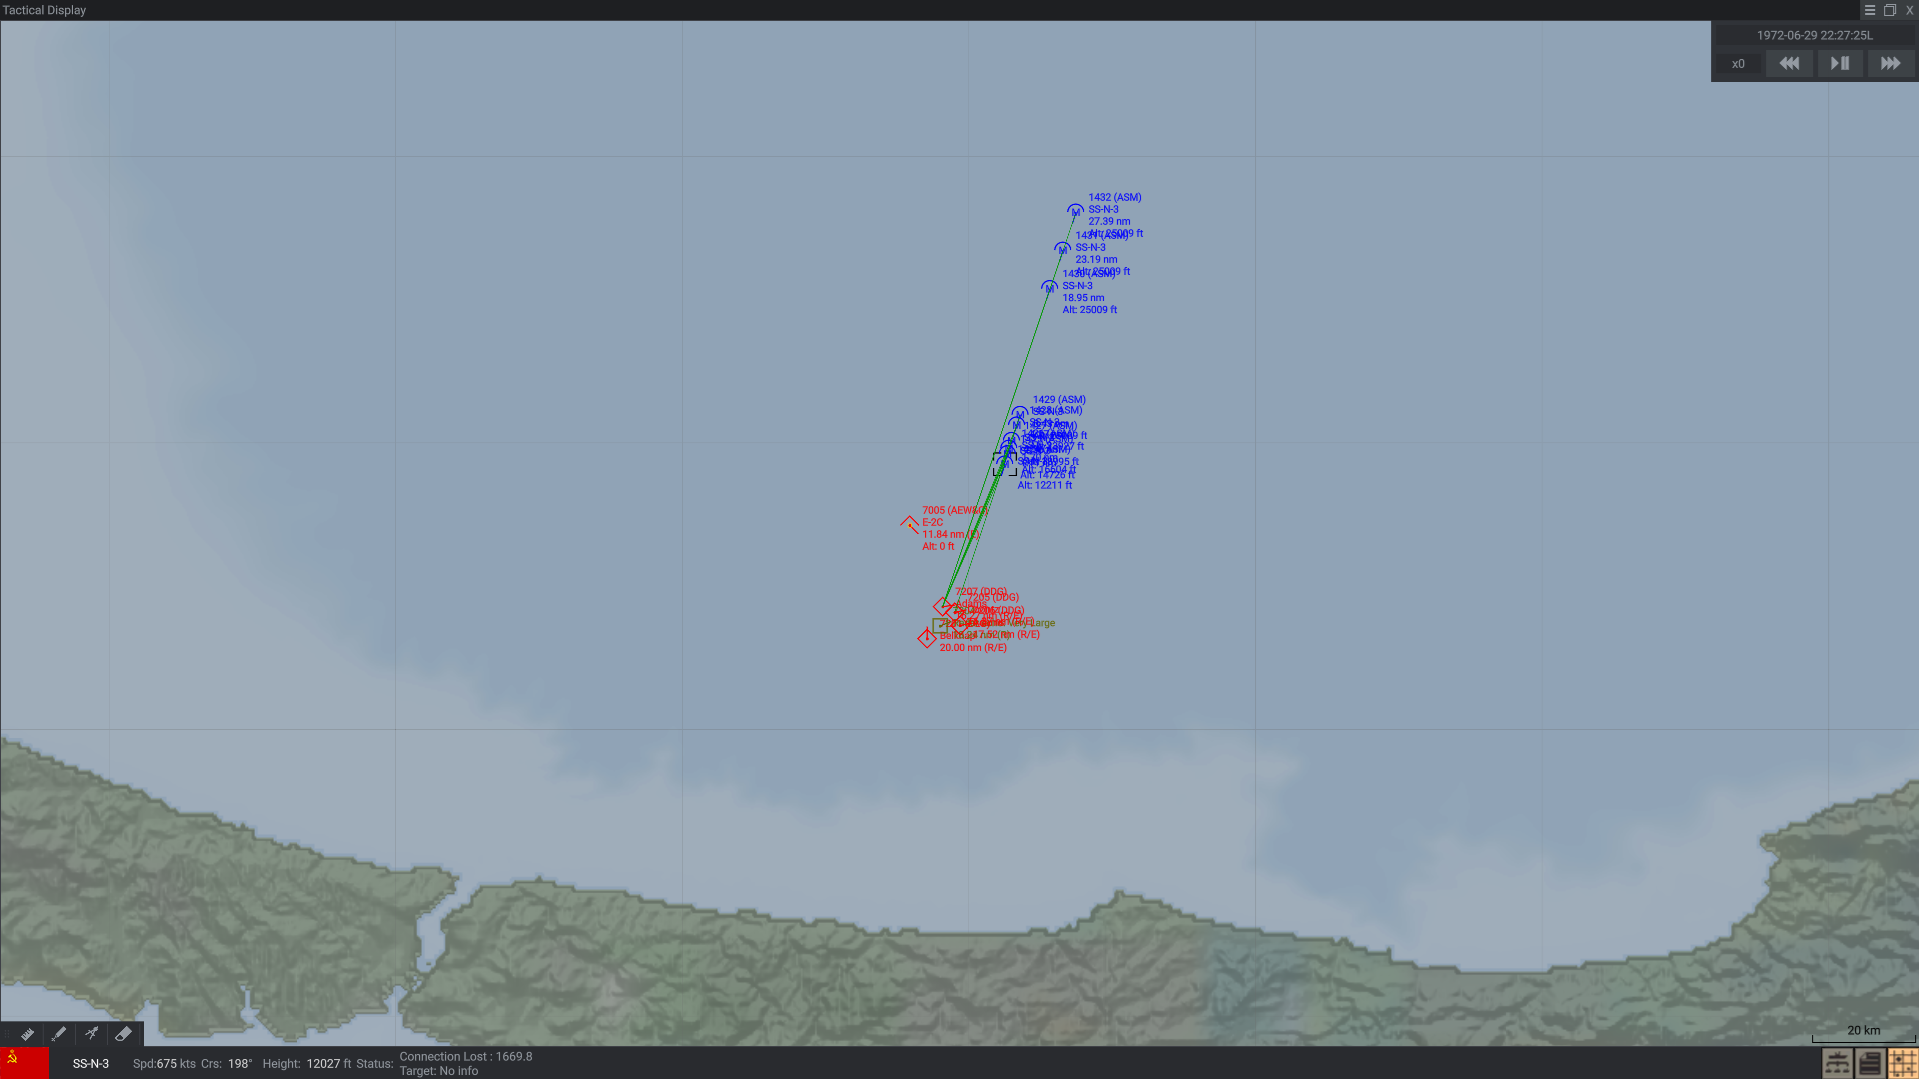
Task: Select the pen drawing tool
Action: coord(59,1034)
